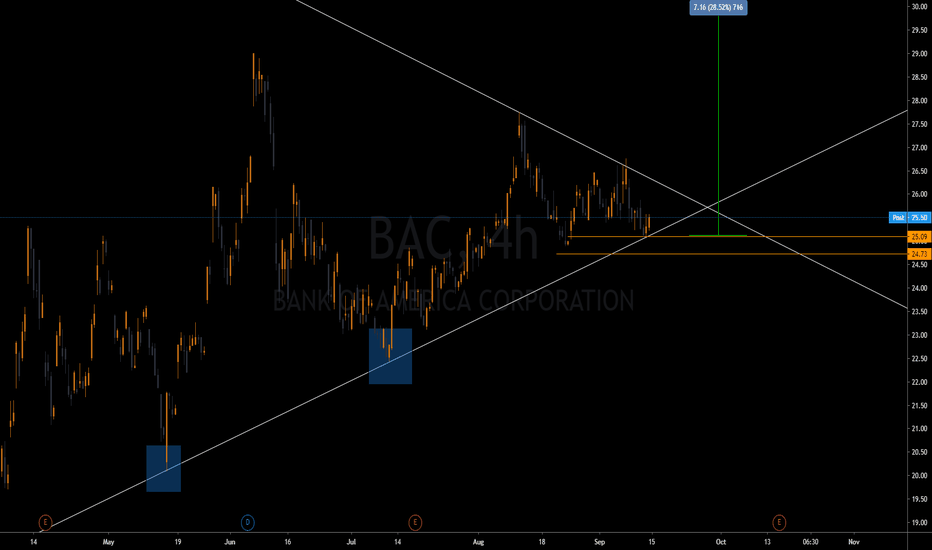
Task: Click the 'Jun' label on the time axis
Action: (x=230, y=542)
